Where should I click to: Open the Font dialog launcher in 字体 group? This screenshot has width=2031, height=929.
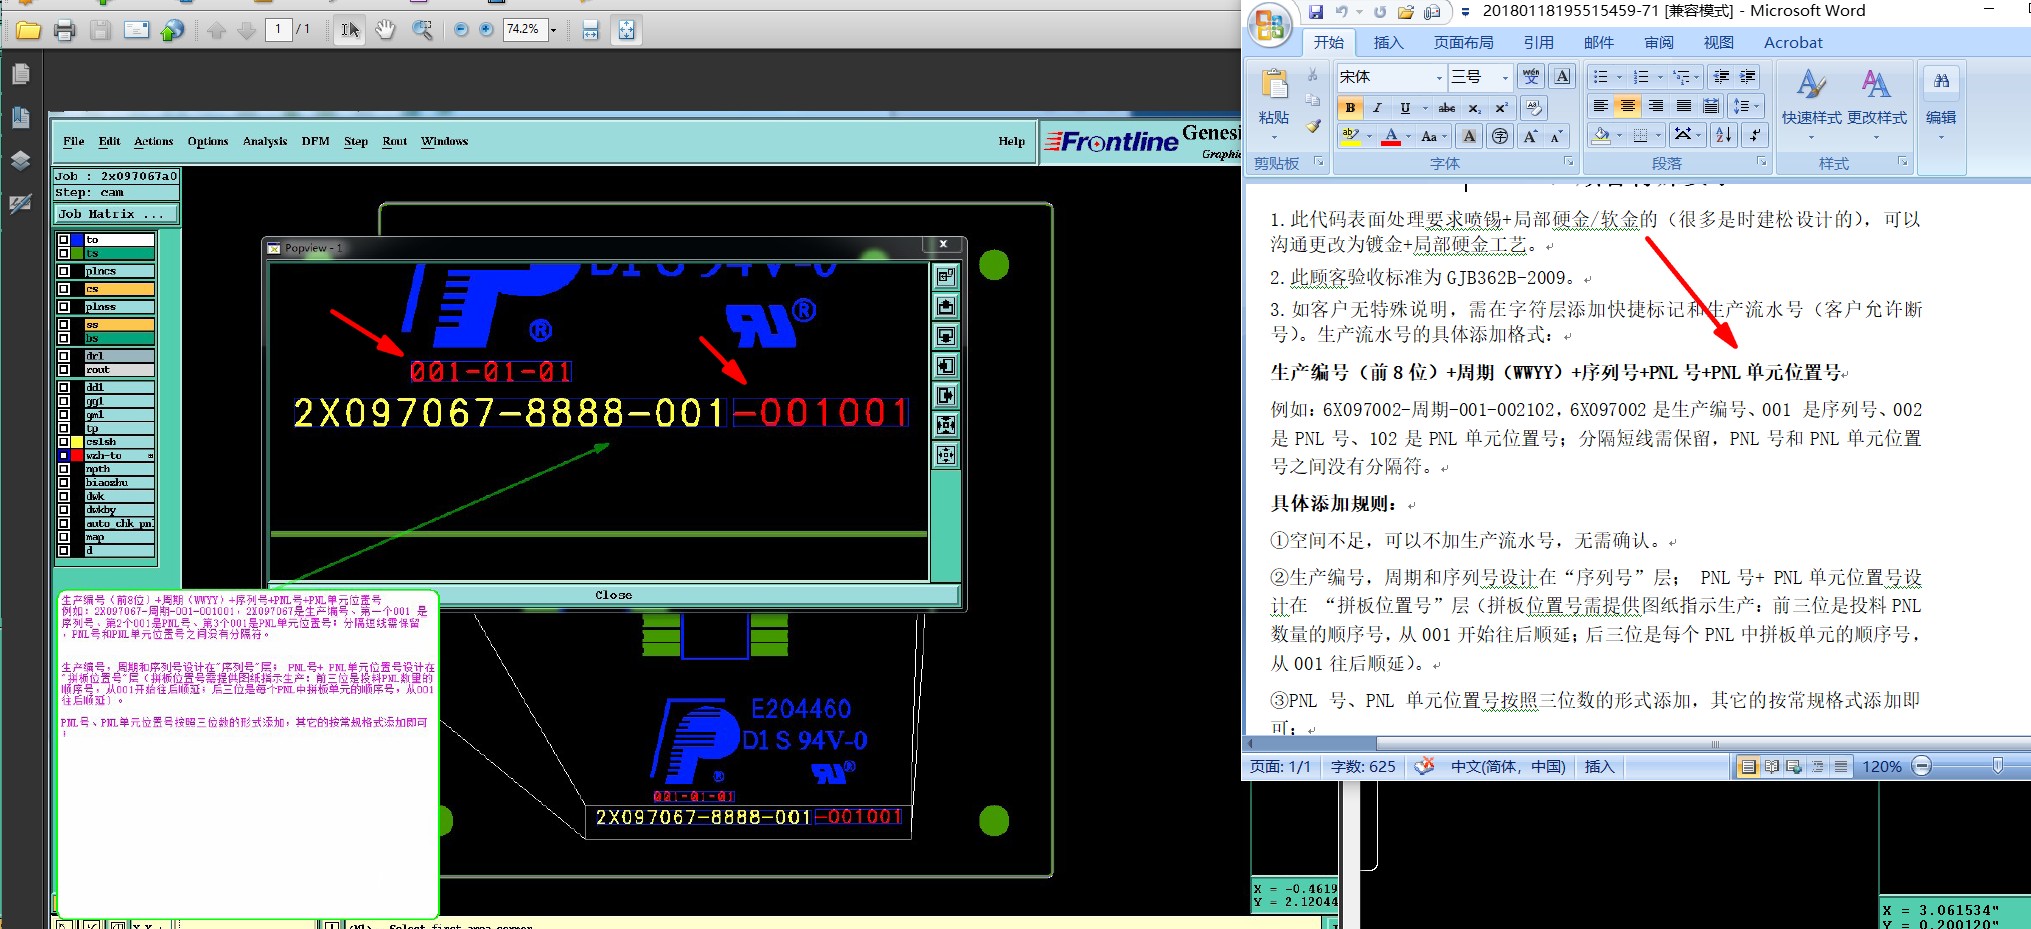[1568, 162]
